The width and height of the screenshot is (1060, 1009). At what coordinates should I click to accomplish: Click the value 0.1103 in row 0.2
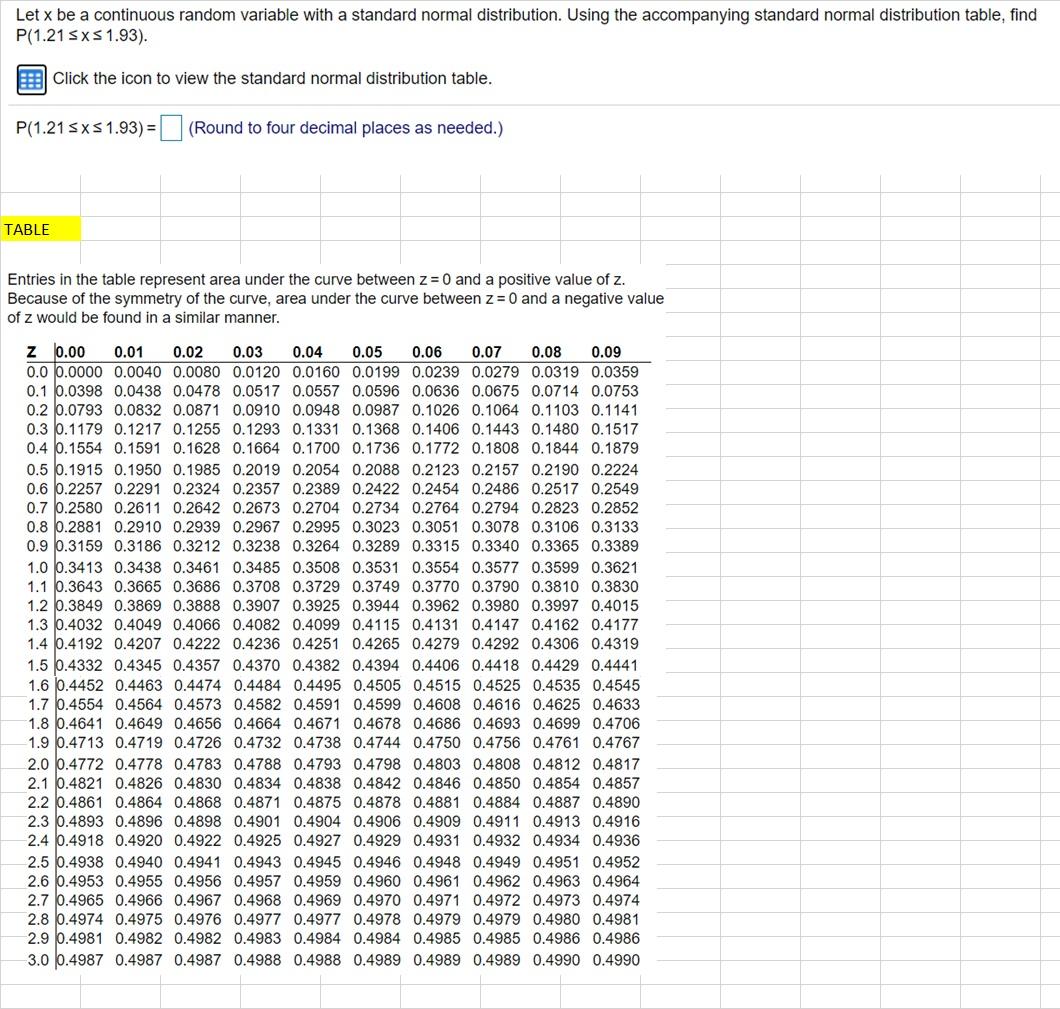coord(555,410)
